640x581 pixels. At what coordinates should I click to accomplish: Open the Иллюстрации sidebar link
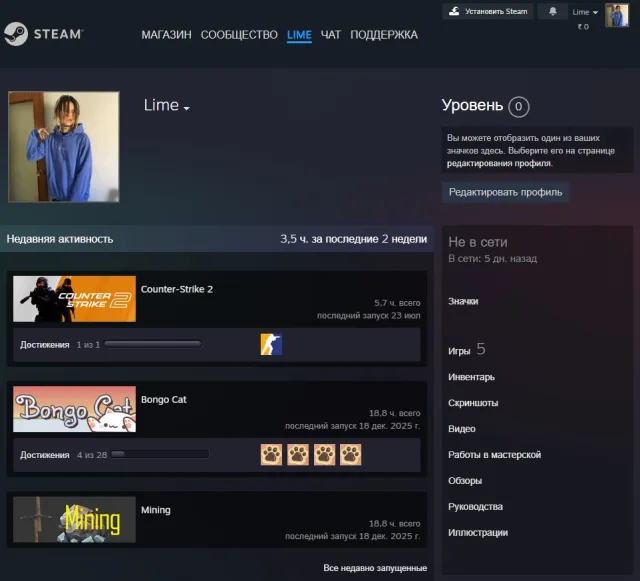pos(478,532)
